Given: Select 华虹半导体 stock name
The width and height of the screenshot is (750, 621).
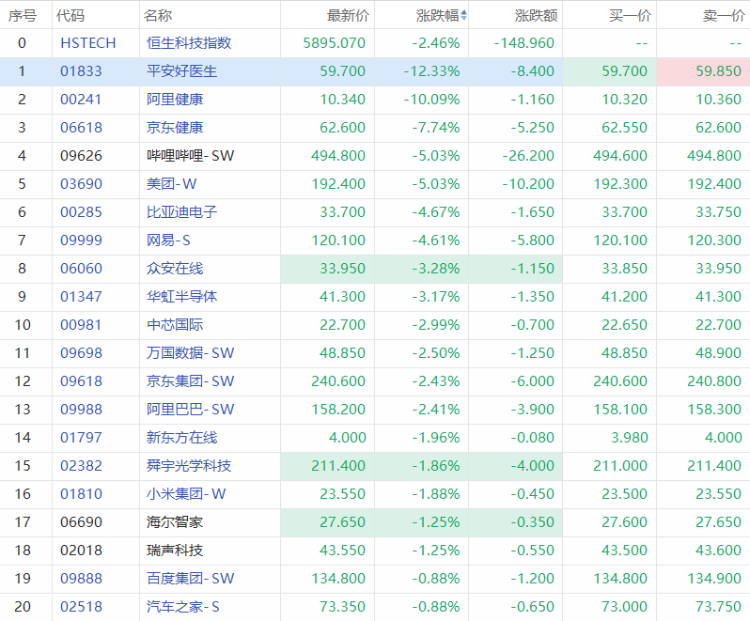Looking at the screenshot, I should pos(182,297).
